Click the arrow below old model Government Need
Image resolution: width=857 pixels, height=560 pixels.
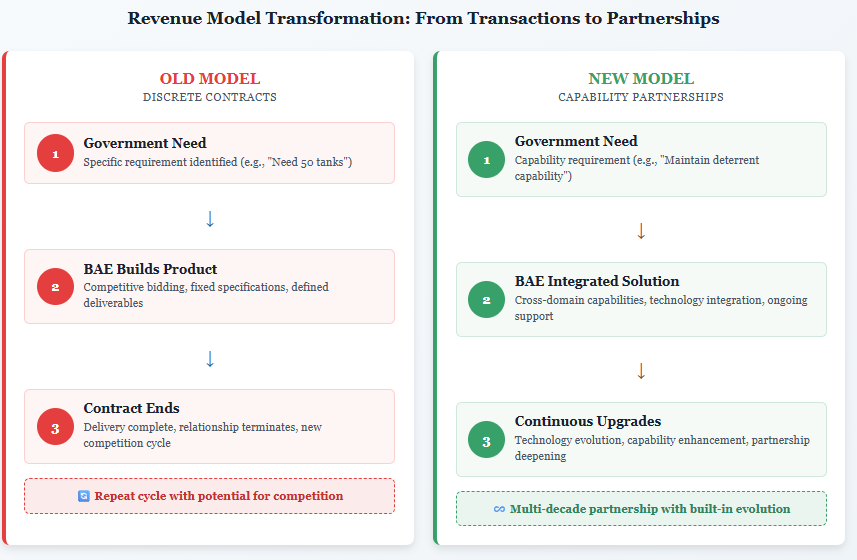[x=210, y=219]
